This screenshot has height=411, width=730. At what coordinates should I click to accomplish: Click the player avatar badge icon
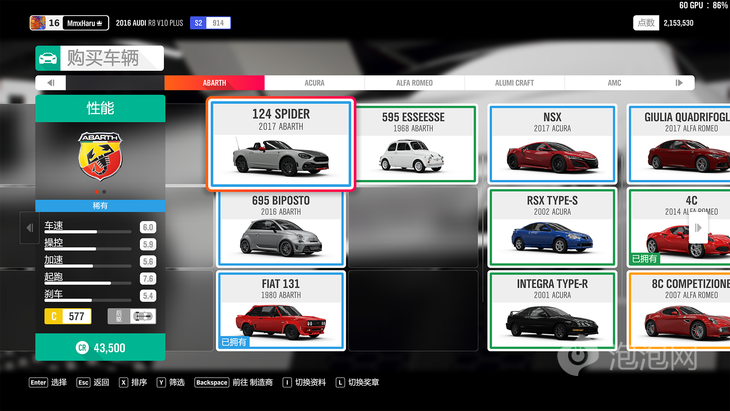(x=38, y=23)
